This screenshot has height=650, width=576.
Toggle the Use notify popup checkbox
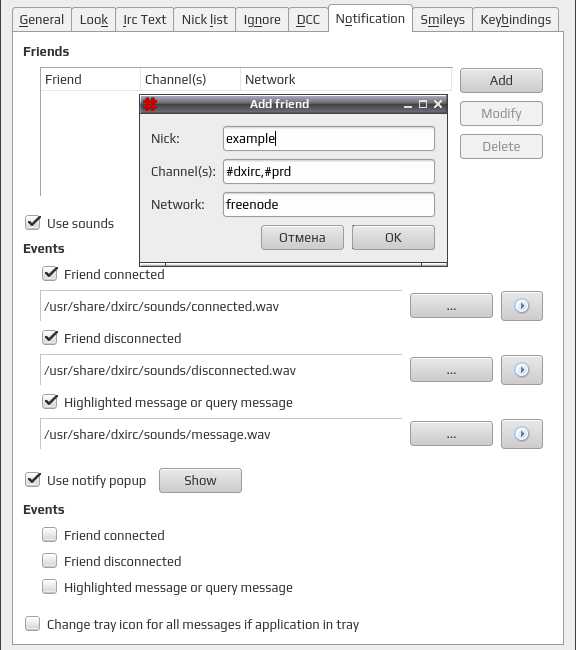[x=33, y=480]
